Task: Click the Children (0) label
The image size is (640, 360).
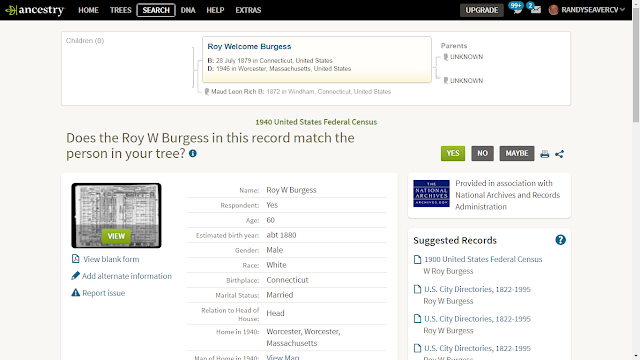Action: (85, 41)
